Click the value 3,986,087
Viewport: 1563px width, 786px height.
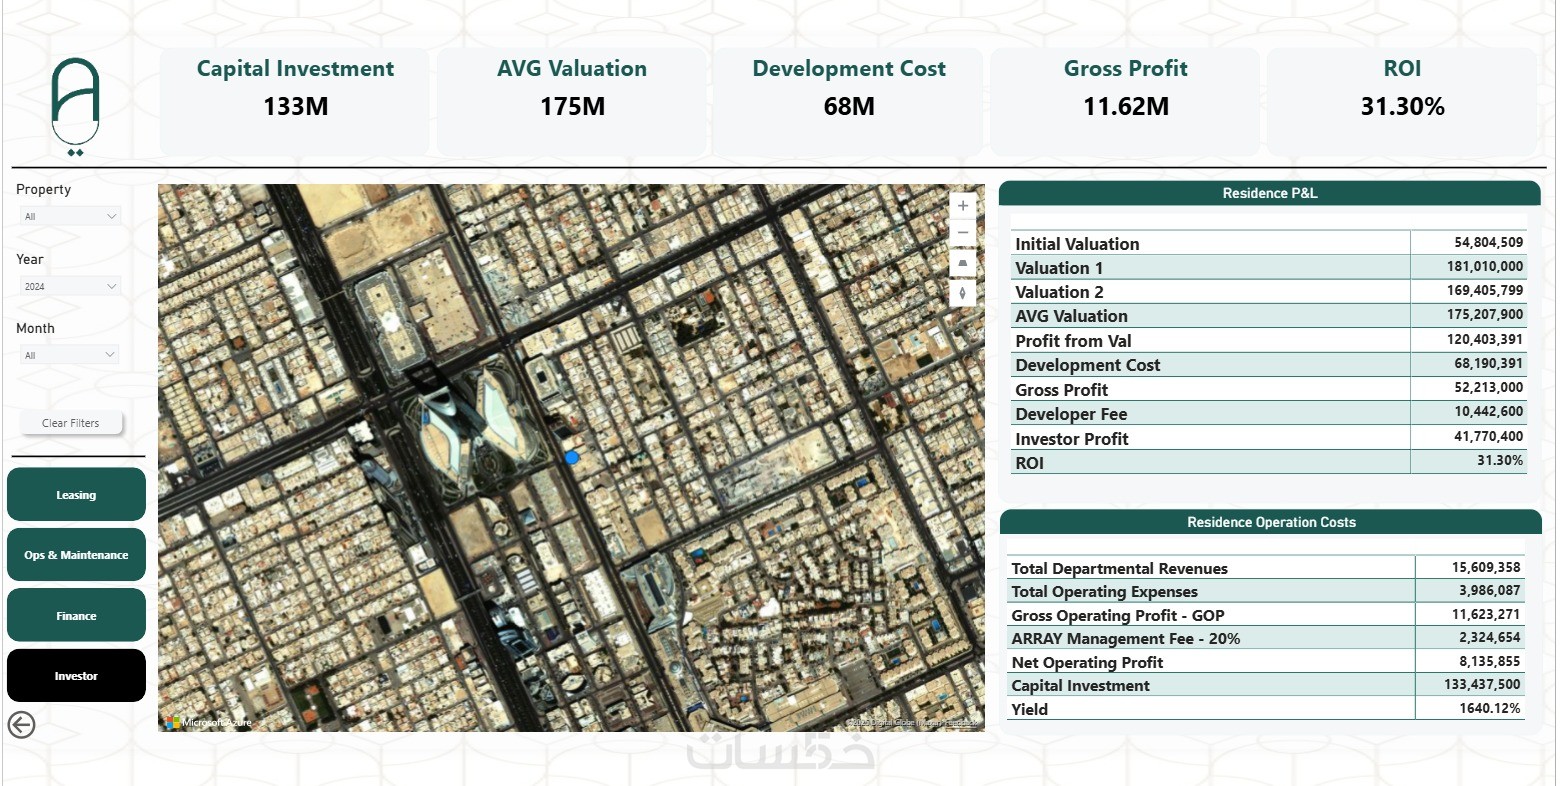[1489, 591]
